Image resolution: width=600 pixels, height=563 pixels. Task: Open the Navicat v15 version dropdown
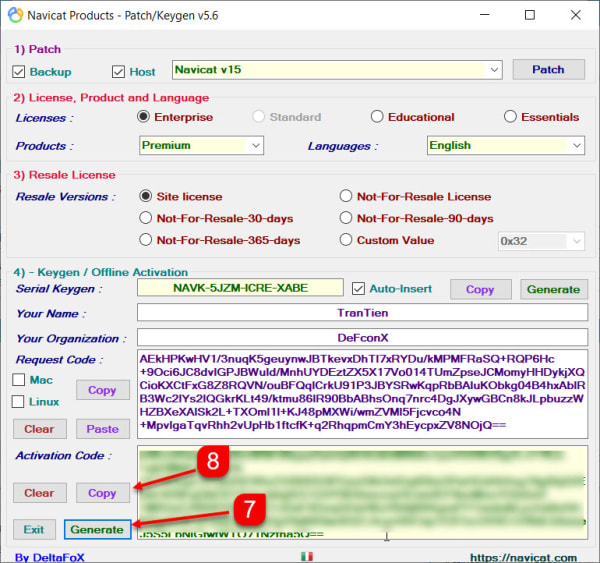337,70
